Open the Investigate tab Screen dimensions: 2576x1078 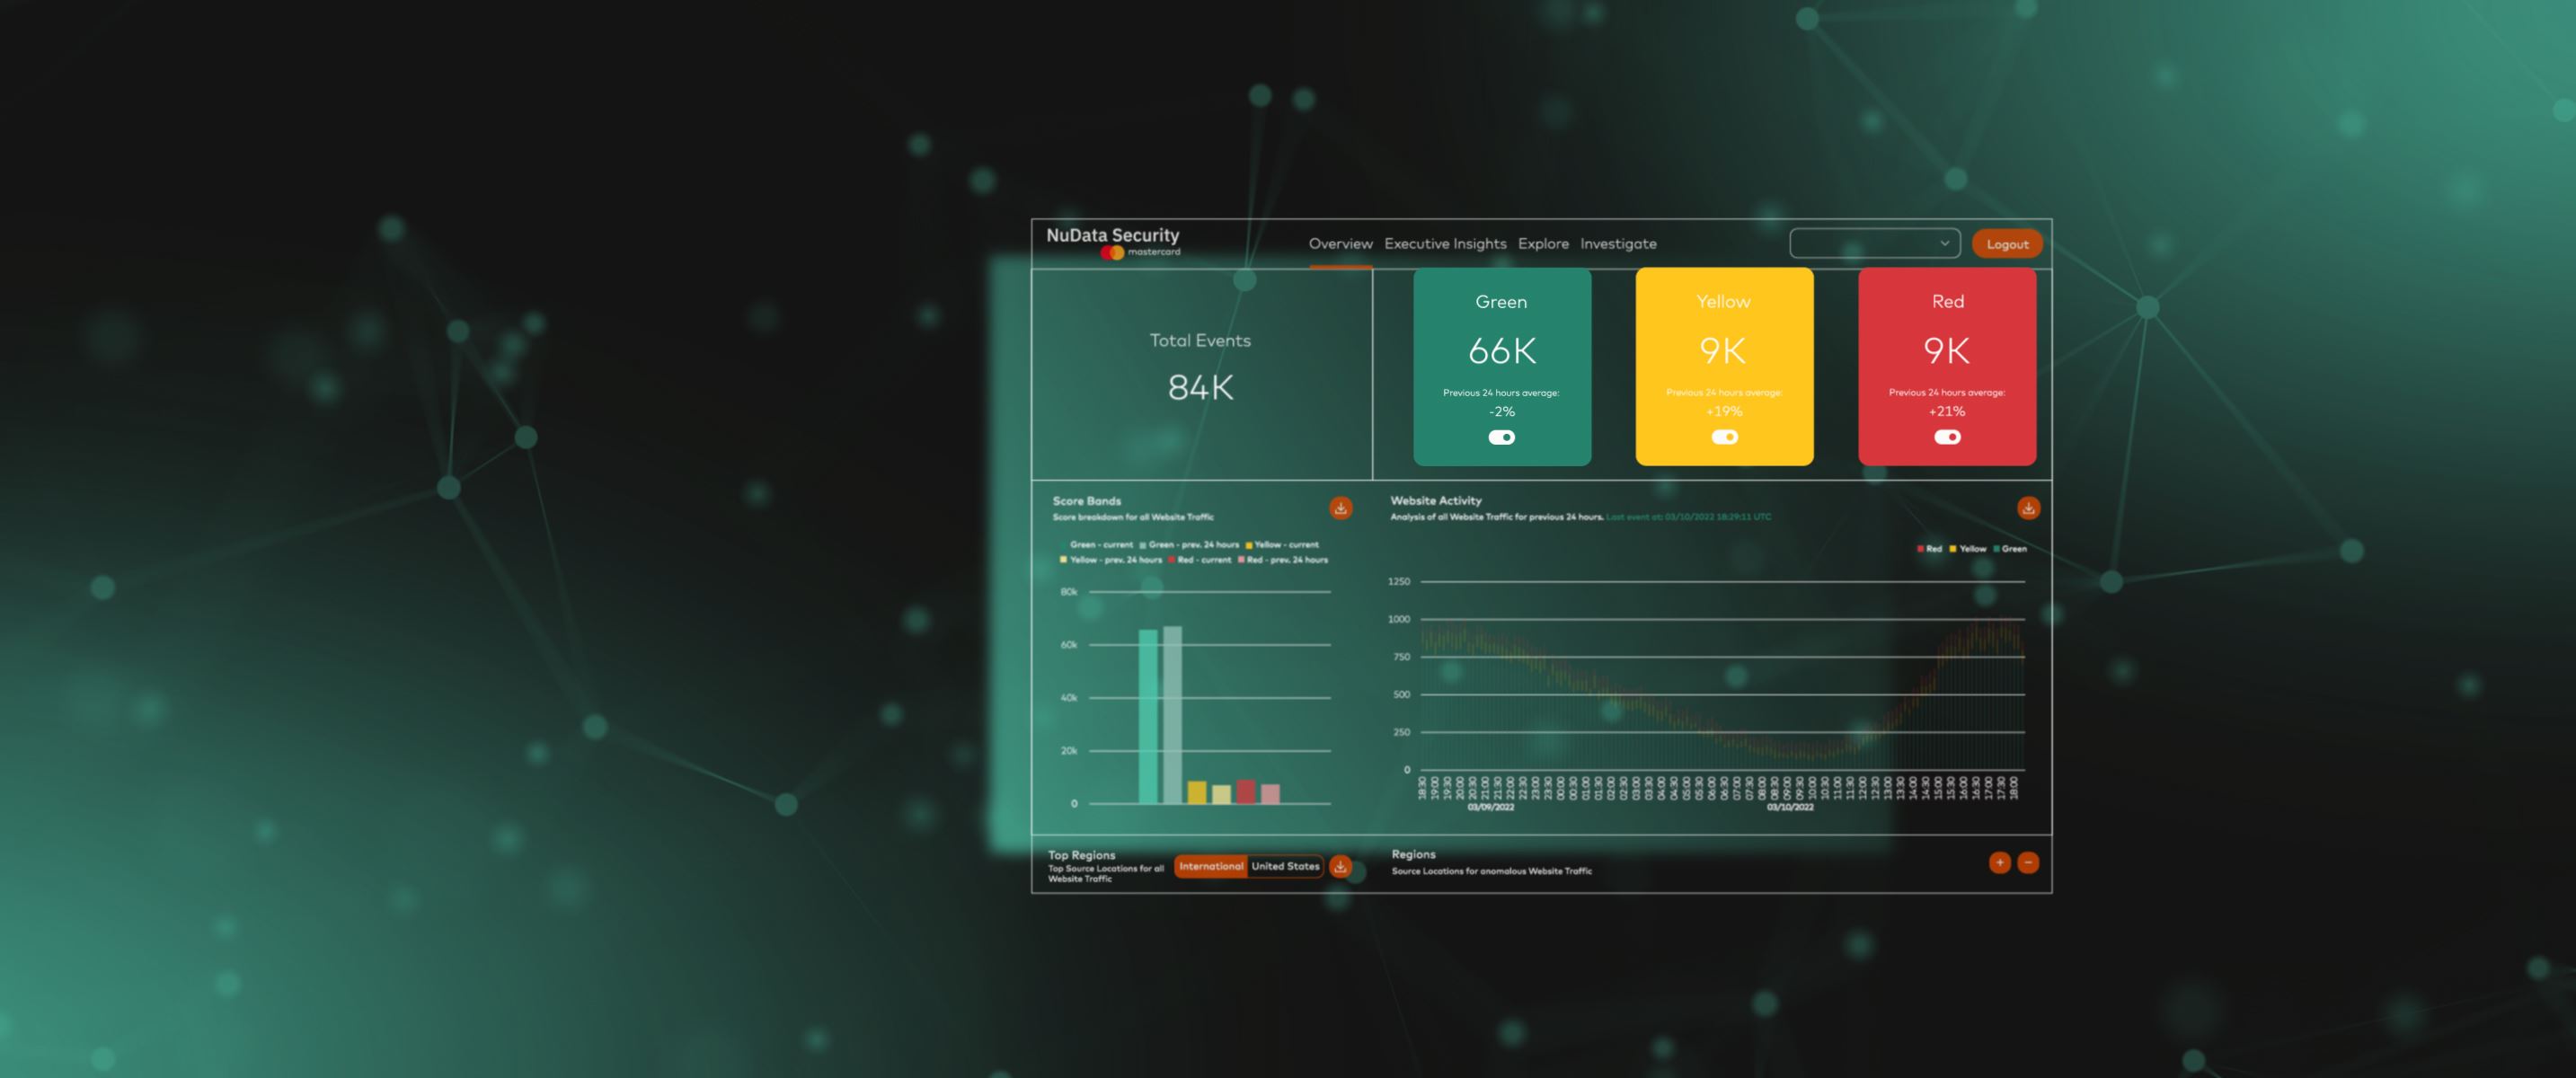coord(1618,243)
